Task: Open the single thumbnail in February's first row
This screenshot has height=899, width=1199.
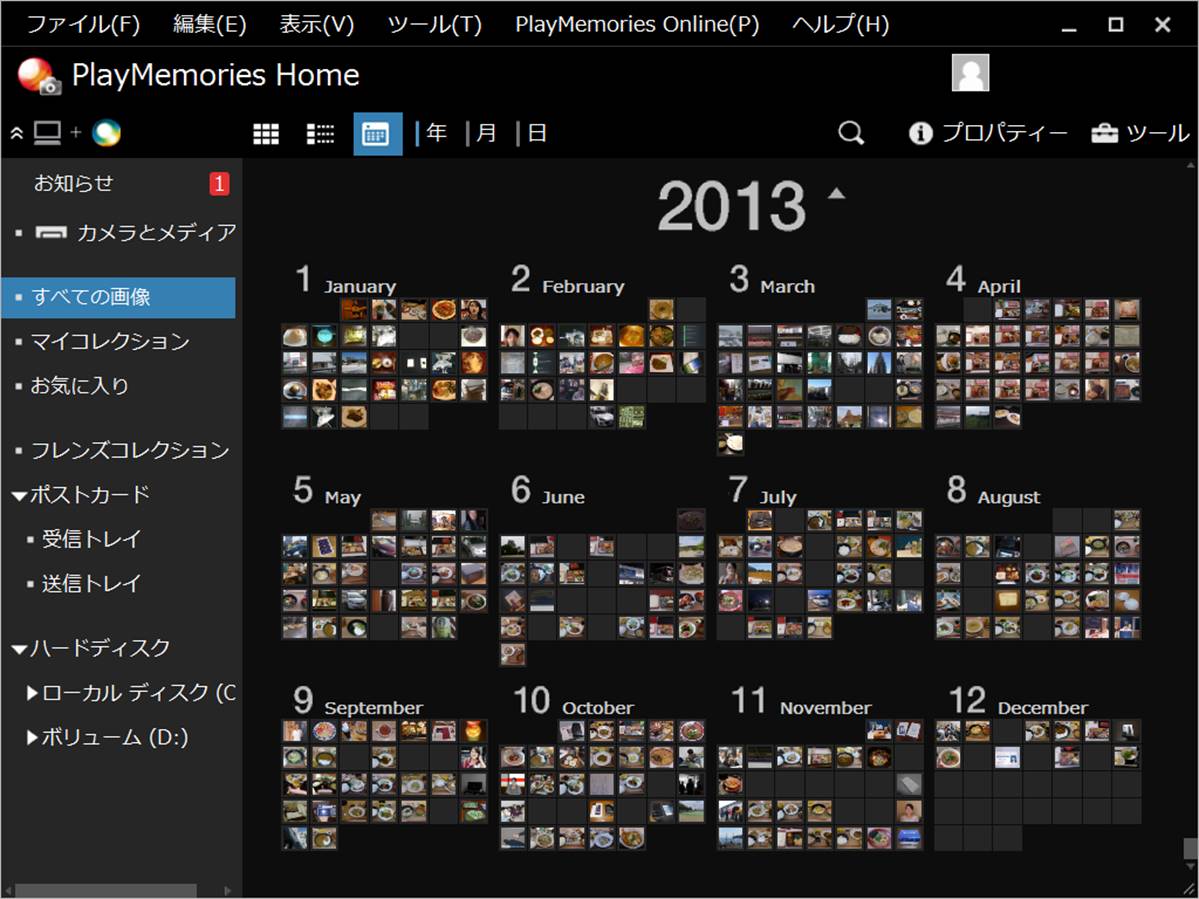Action: pos(661,309)
